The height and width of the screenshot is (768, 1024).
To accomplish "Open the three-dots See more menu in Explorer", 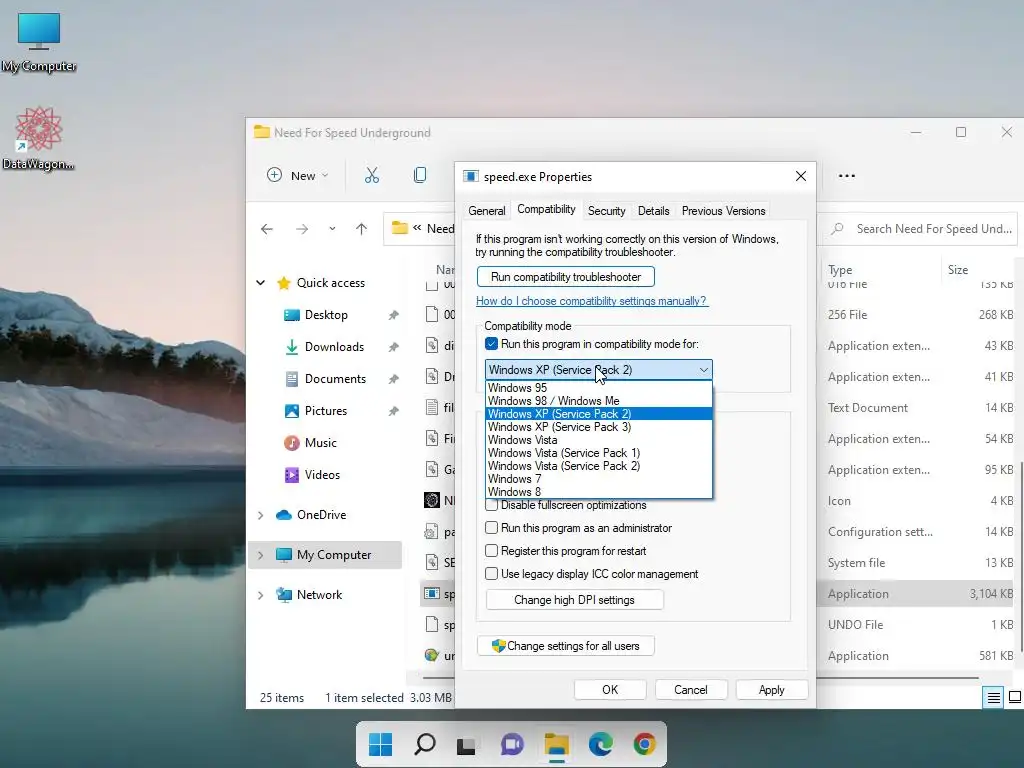I will pyautogui.click(x=846, y=176).
